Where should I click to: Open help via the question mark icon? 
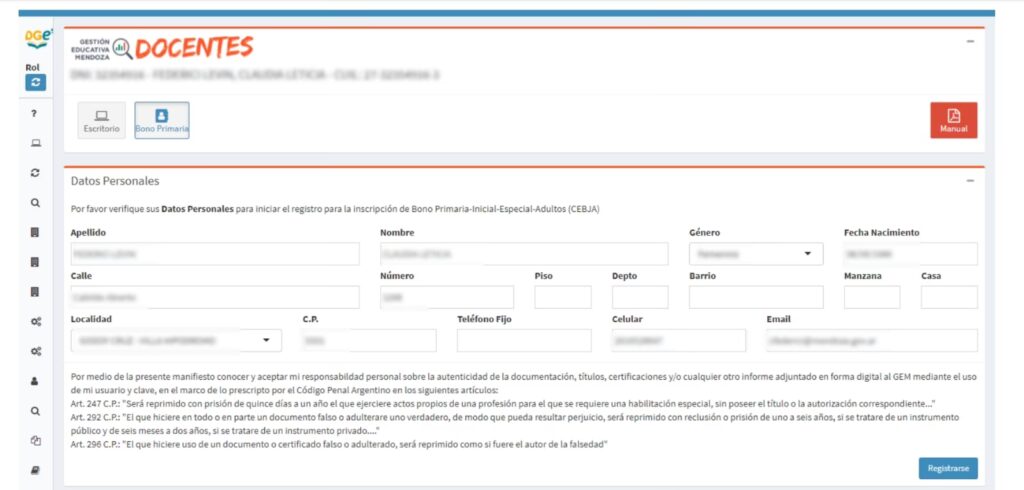pos(35,114)
